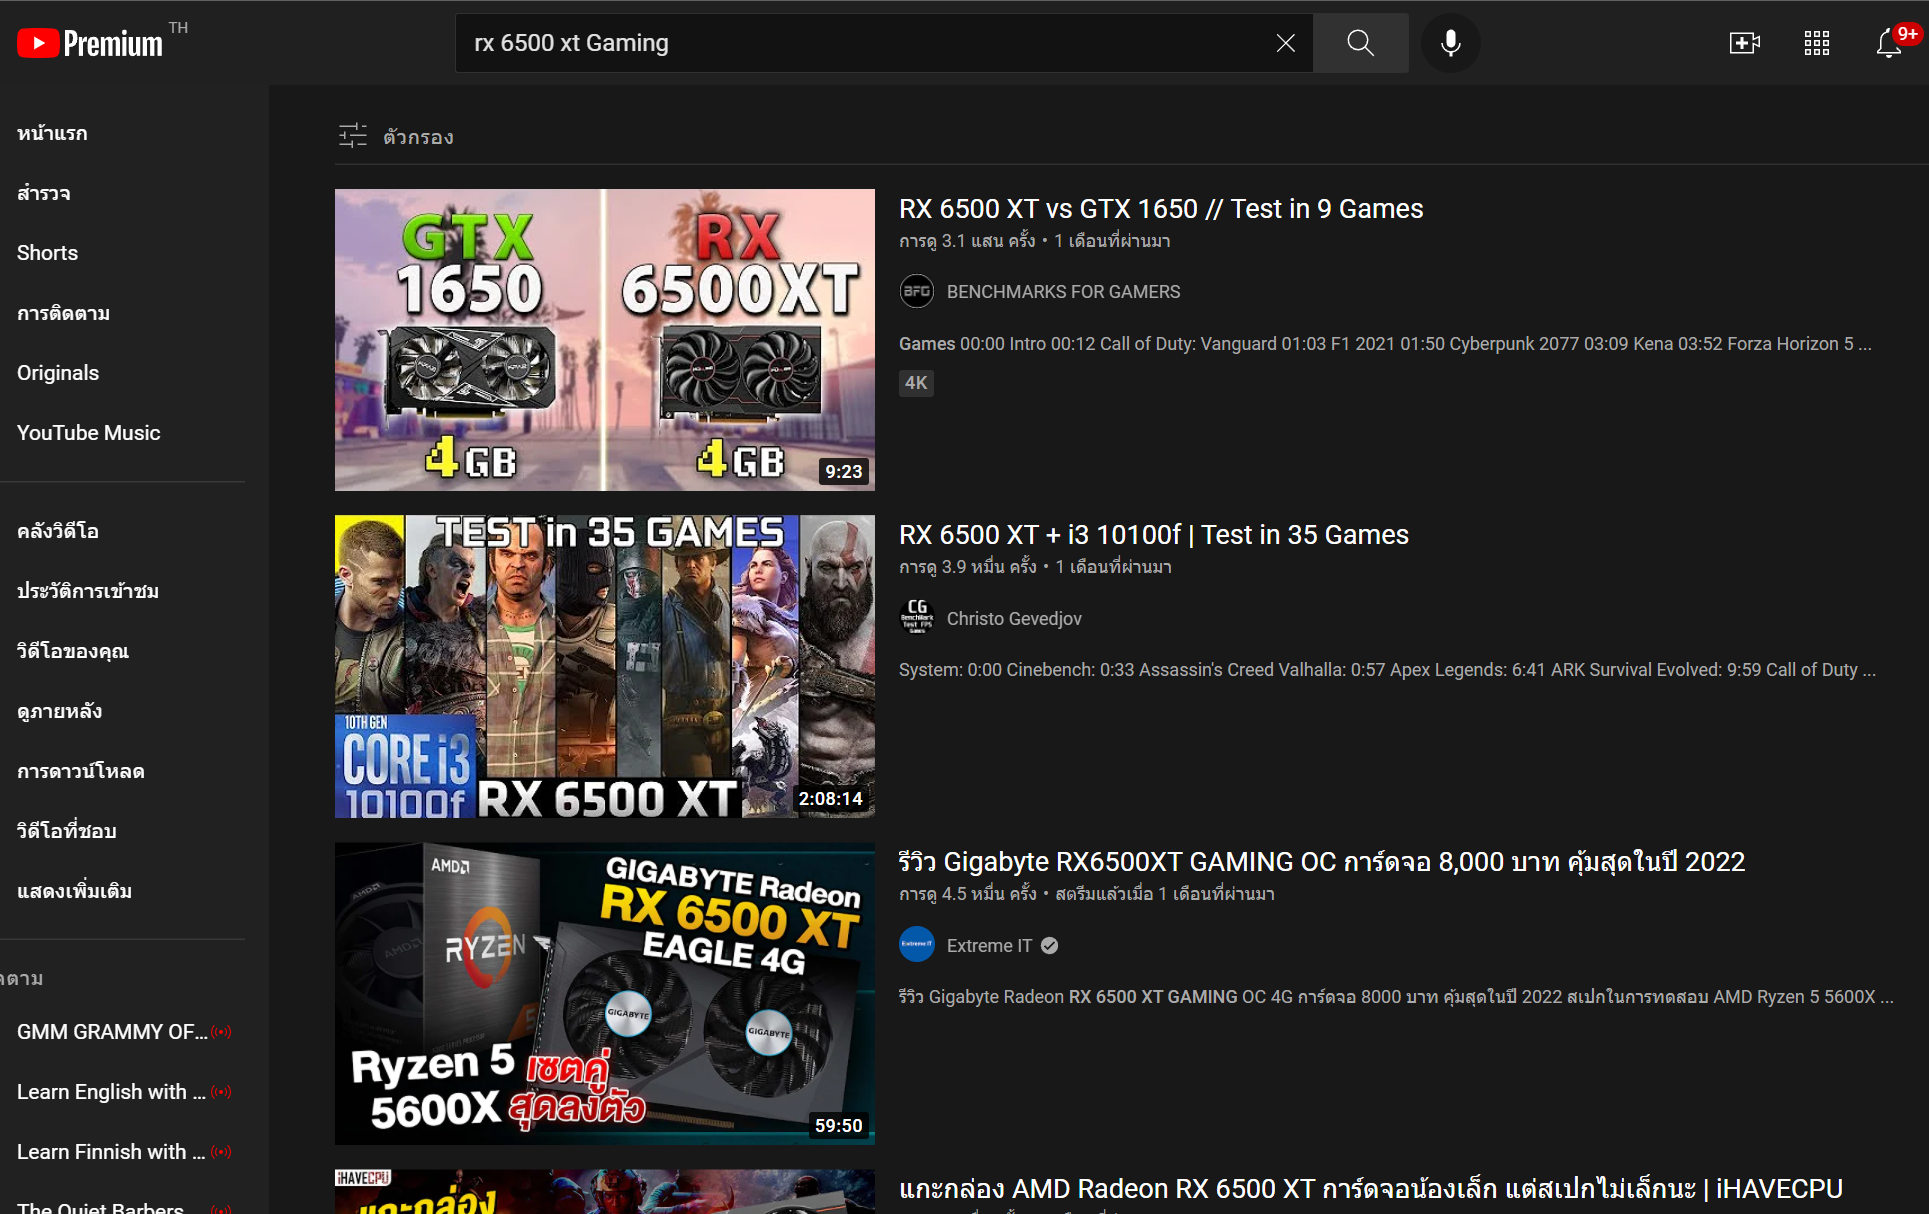Clear the search box with the X icon
The width and height of the screenshot is (1929, 1214).
click(x=1286, y=43)
